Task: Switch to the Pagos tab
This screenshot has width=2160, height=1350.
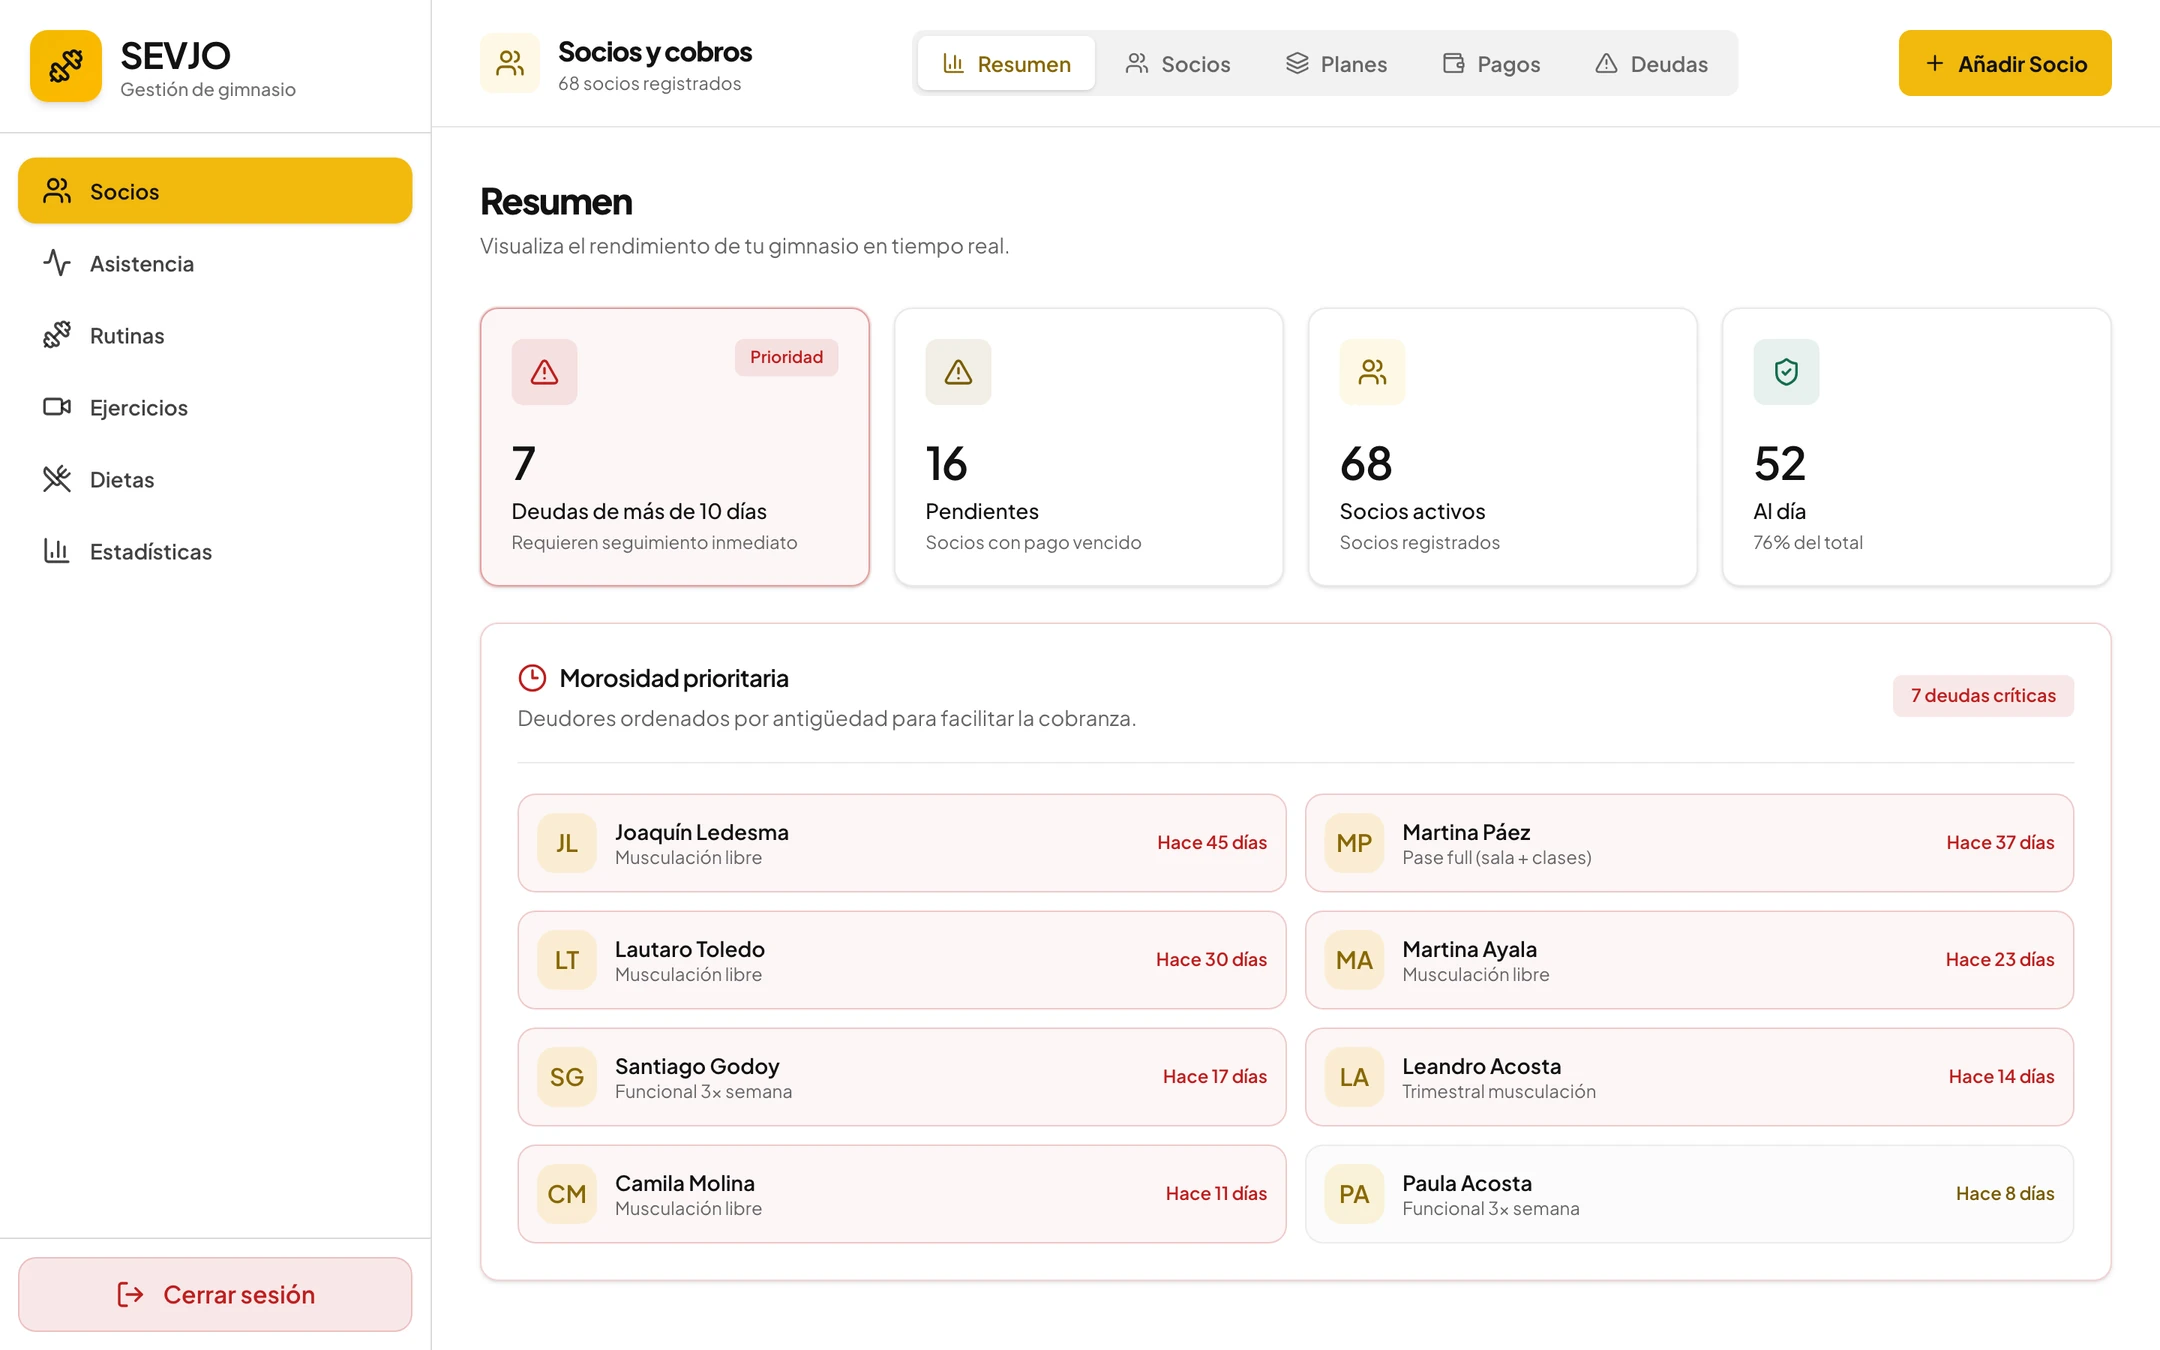Action: pos(1491,63)
